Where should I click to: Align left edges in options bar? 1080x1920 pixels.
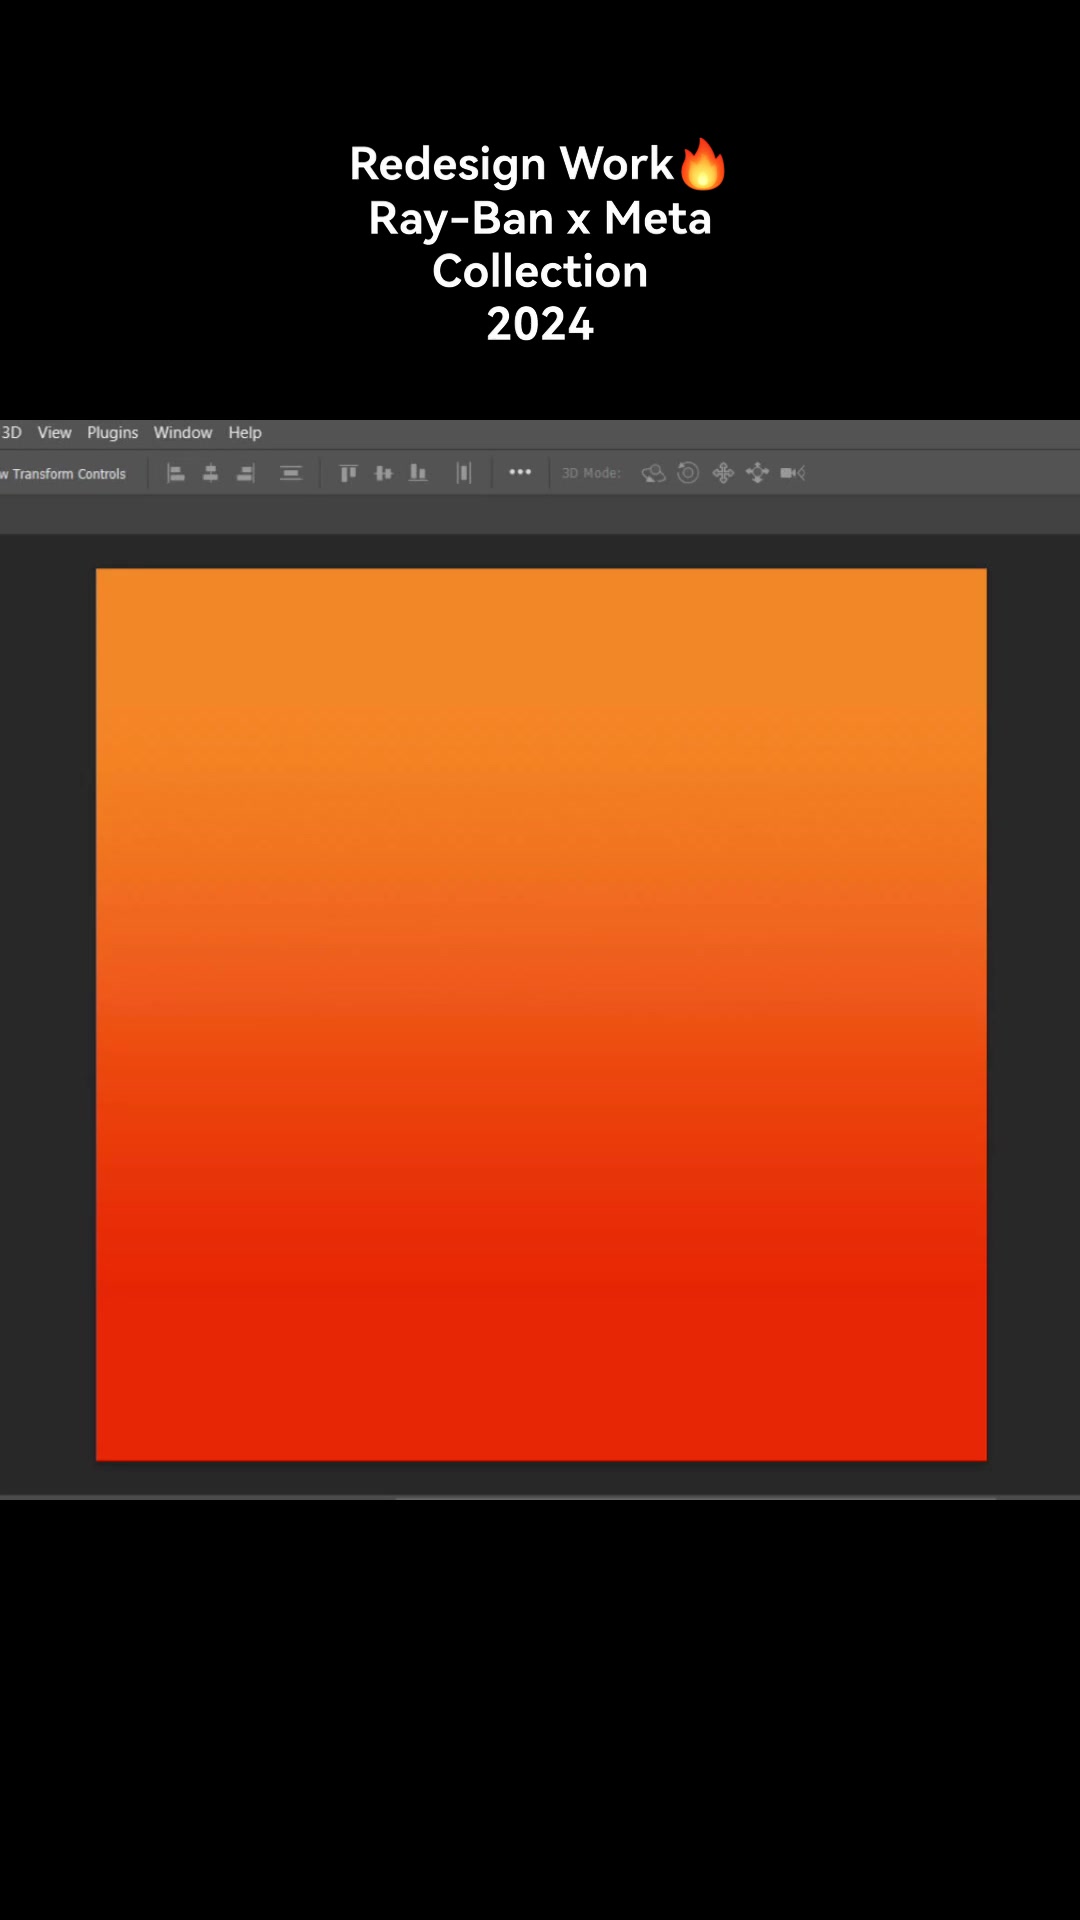(176, 474)
